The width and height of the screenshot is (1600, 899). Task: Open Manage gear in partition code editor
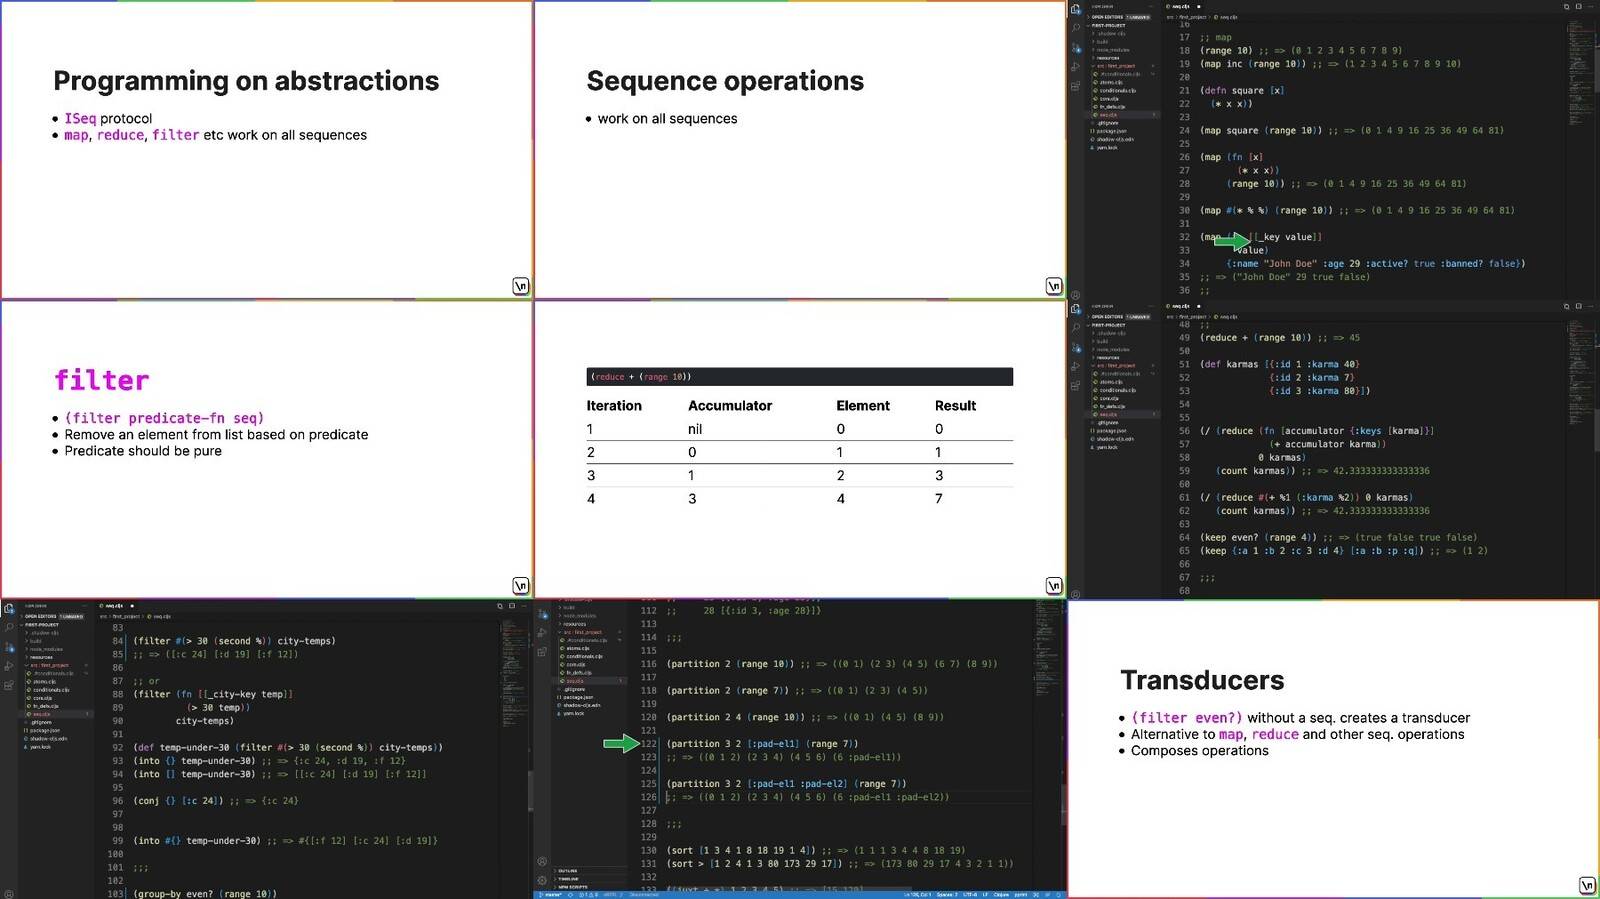click(543, 881)
